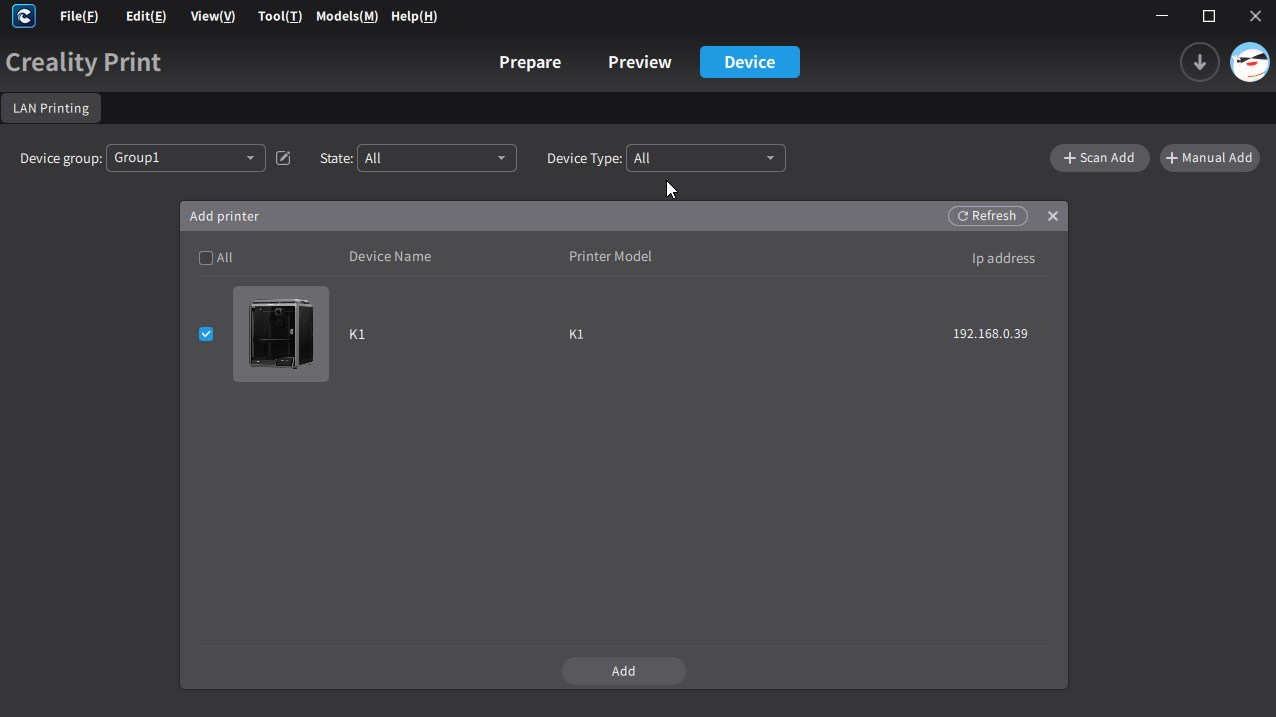The width and height of the screenshot is (1276, 717).
Task: Open the Help menu
Action: tap(414, 16)
